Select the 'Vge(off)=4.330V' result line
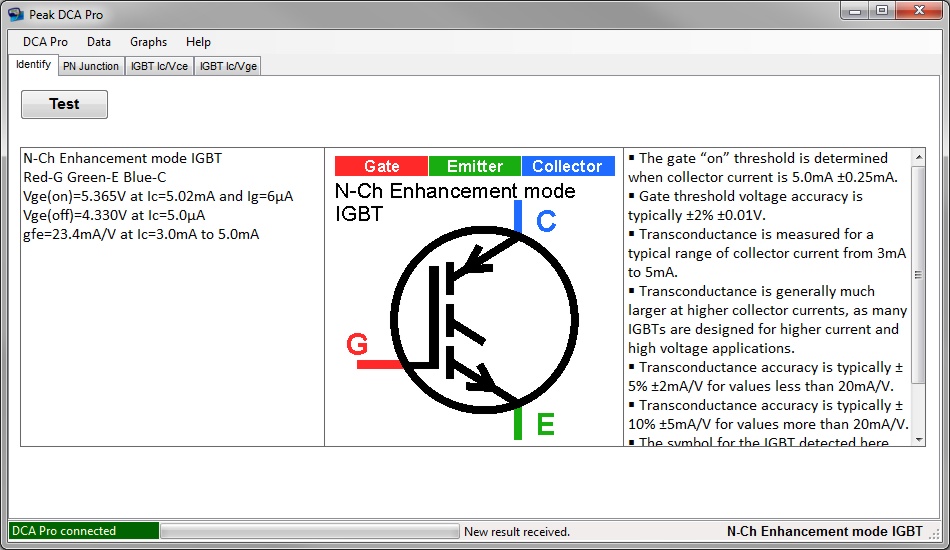Screen dimensions: 950x550 point(114,215)
